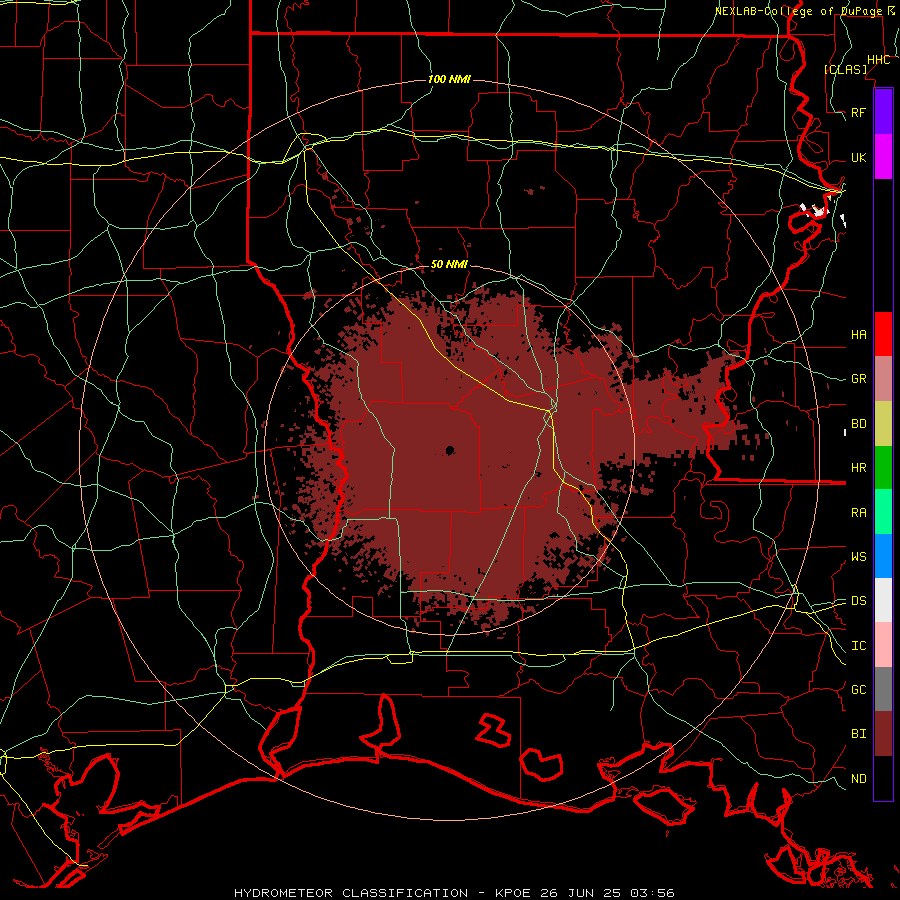Click the WS blue legend swatch

click(x=883, y=556)
